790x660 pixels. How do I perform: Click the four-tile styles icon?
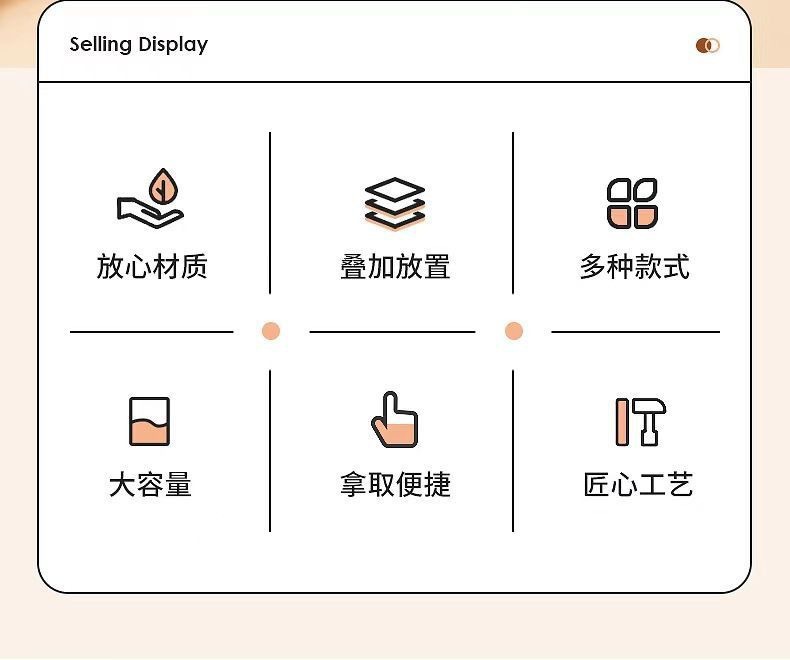(632, 204)
